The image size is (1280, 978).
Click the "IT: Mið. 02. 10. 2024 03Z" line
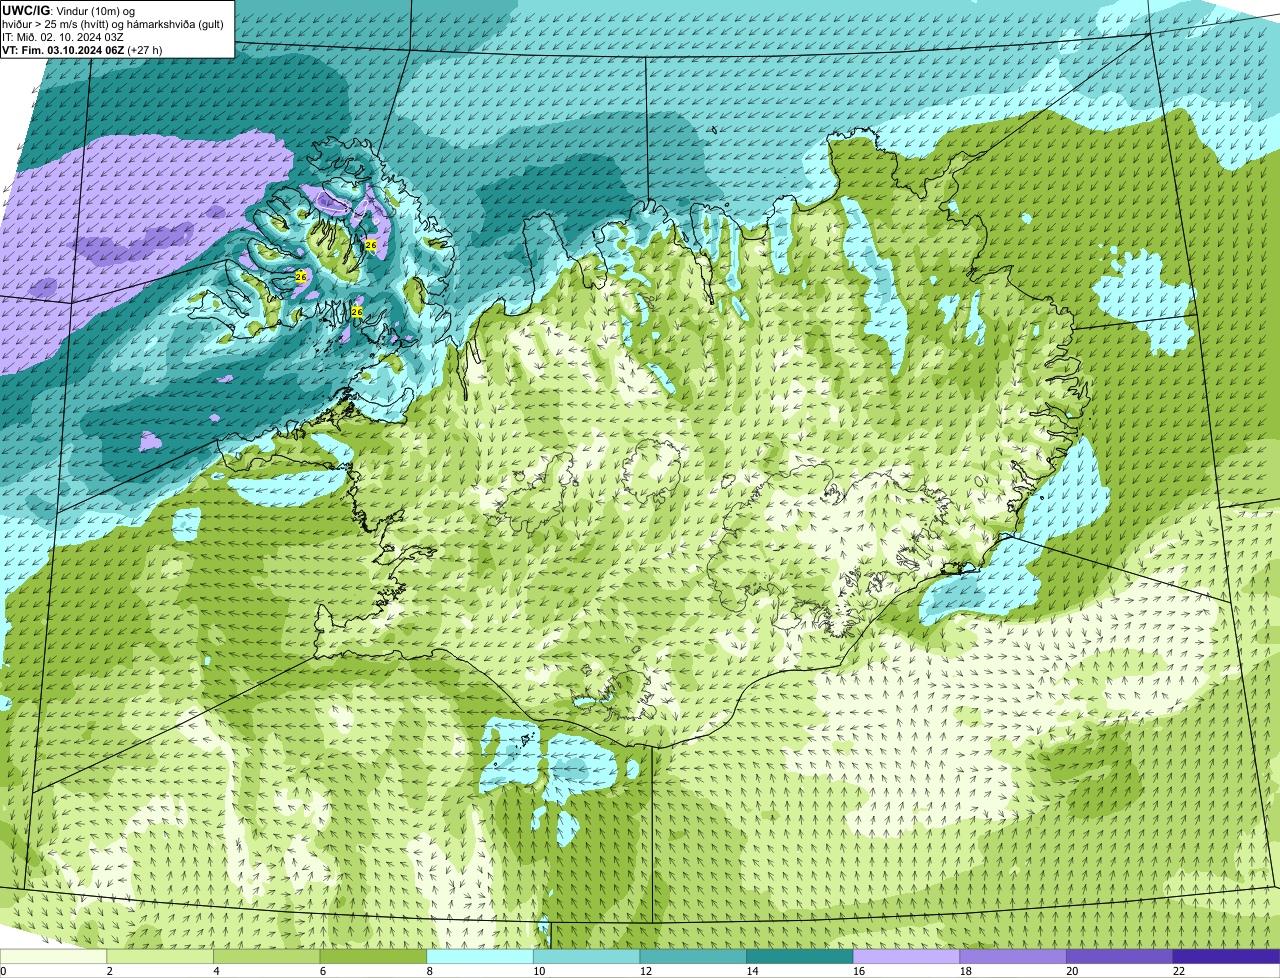[x=63, y=37]
